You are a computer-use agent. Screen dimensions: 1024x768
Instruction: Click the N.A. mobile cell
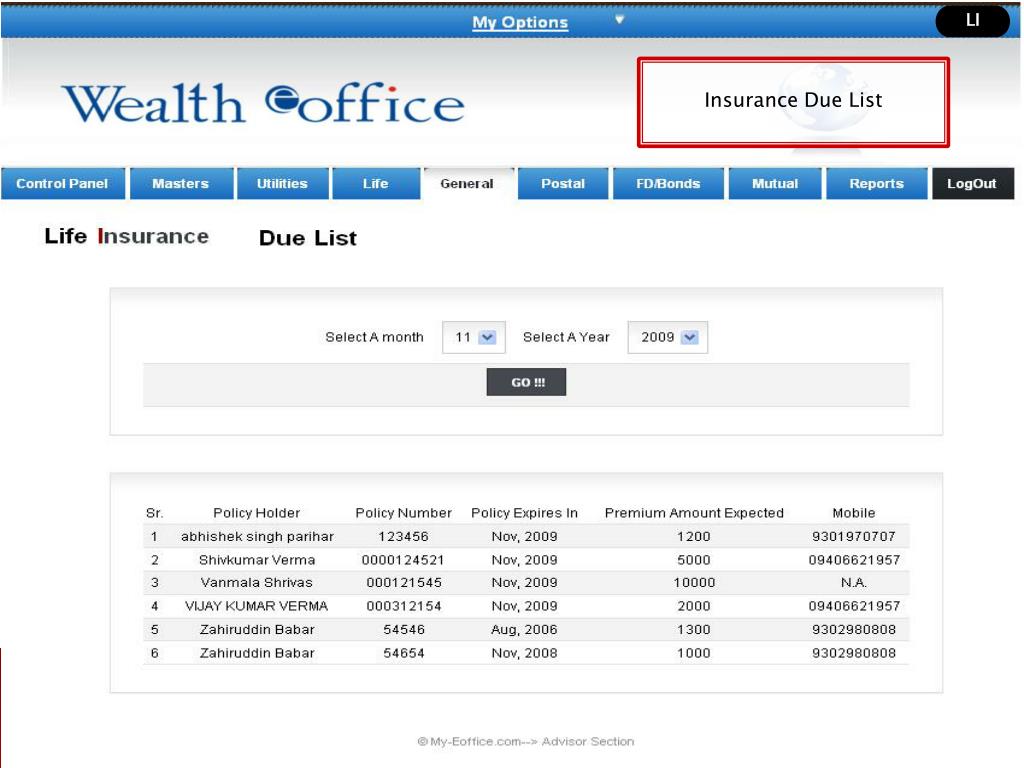854,583
